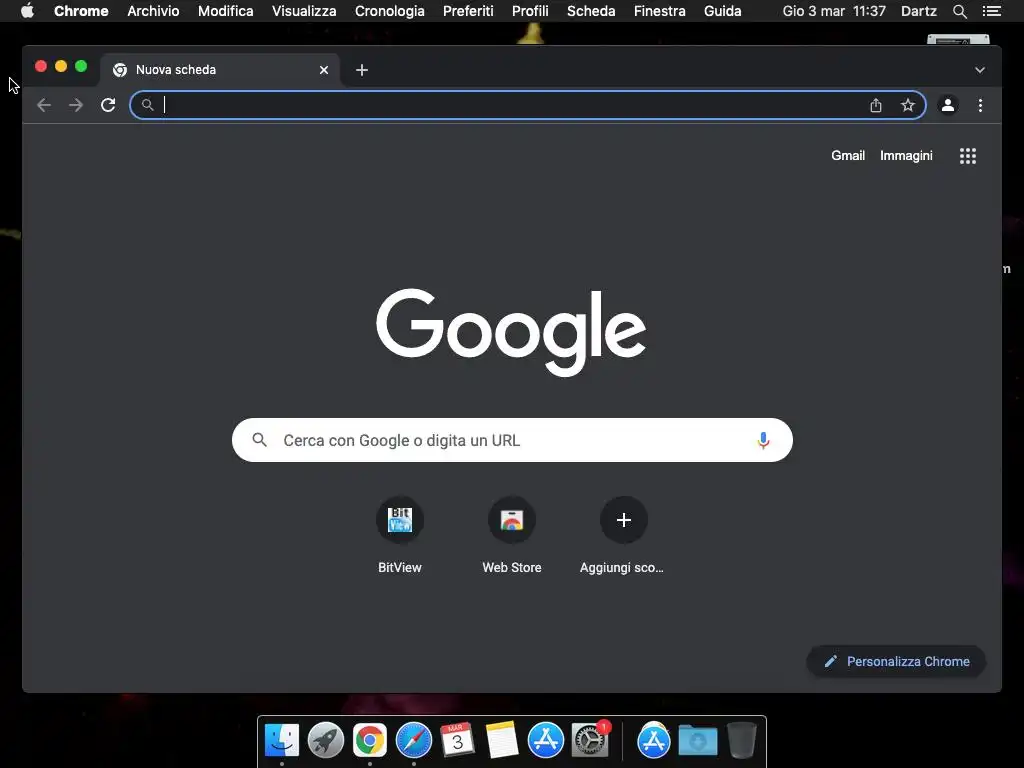Open the Downloads folder in the Dock

tap(697, 741)
